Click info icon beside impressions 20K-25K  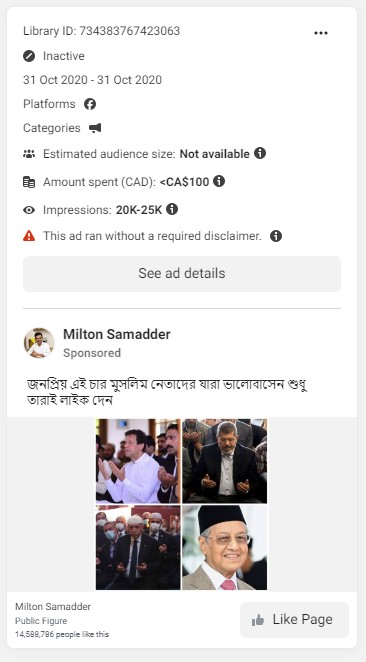(172, 209)
